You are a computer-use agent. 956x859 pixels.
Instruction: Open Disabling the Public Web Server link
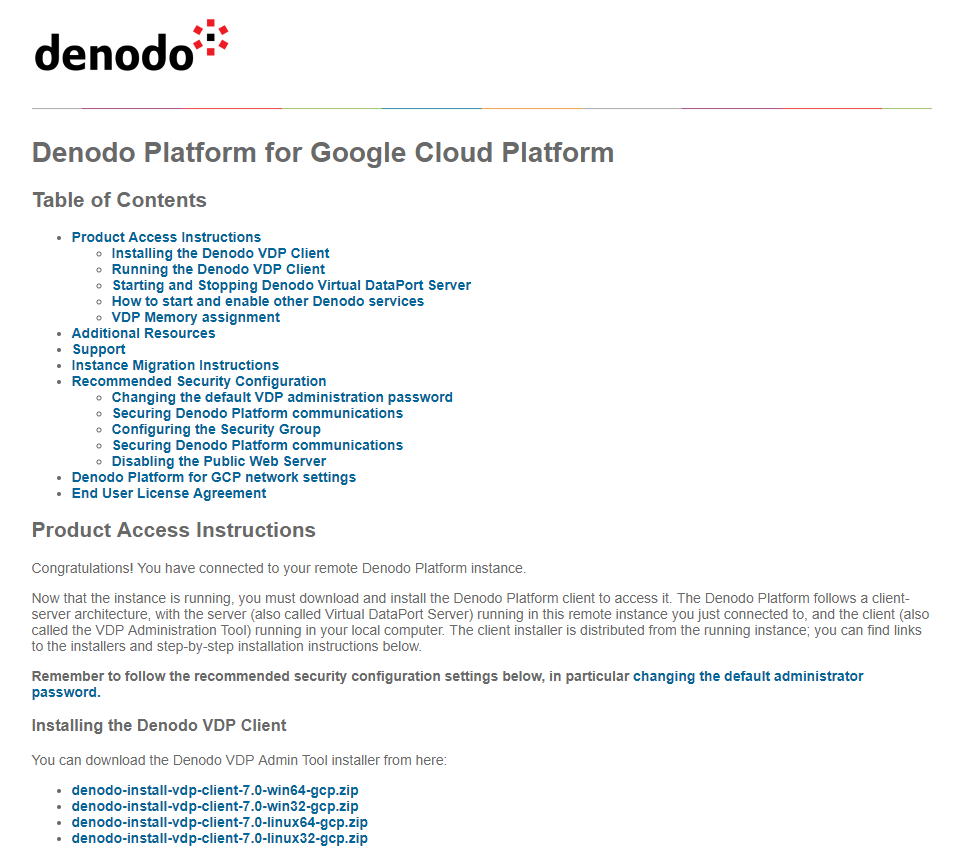[x=218, y=461]
